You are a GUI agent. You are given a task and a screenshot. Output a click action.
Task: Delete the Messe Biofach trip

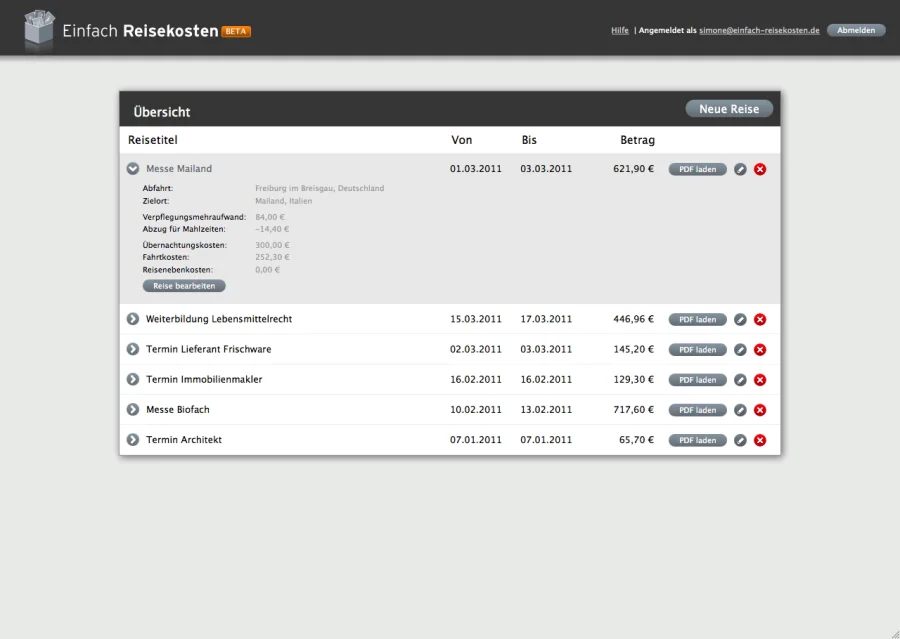point(760,410)
